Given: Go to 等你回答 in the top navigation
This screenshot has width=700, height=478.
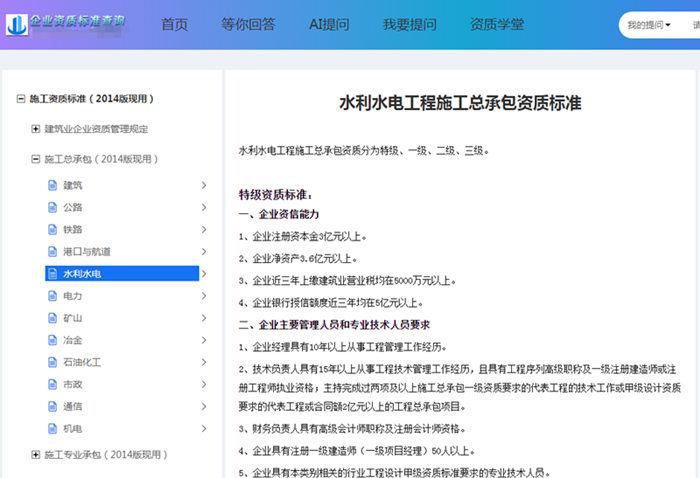Looking at the screenshot, I should point(248,24).
